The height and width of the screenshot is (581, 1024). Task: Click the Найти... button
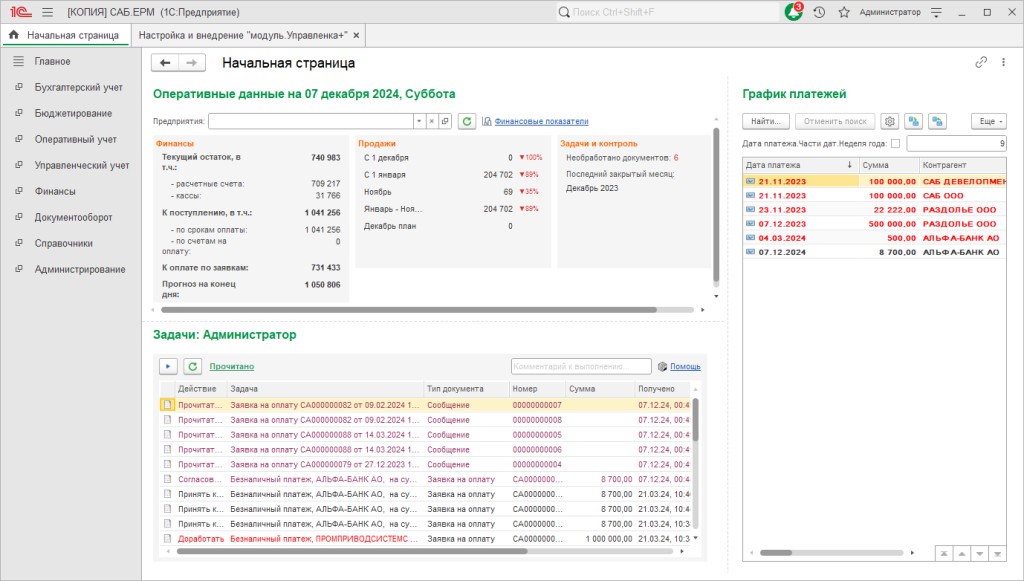[x=766, y=121]
